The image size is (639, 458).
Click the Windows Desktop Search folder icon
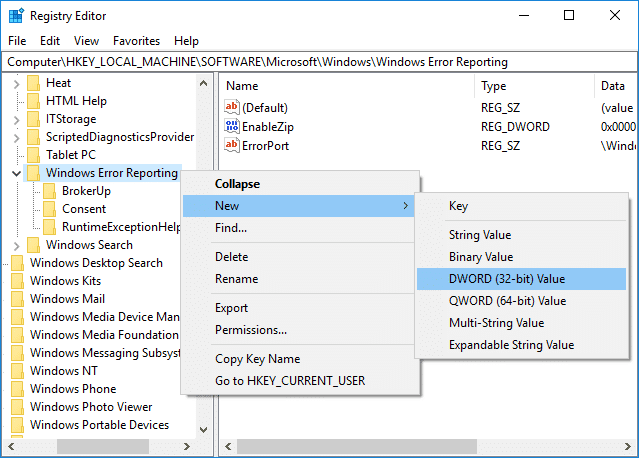18,263
